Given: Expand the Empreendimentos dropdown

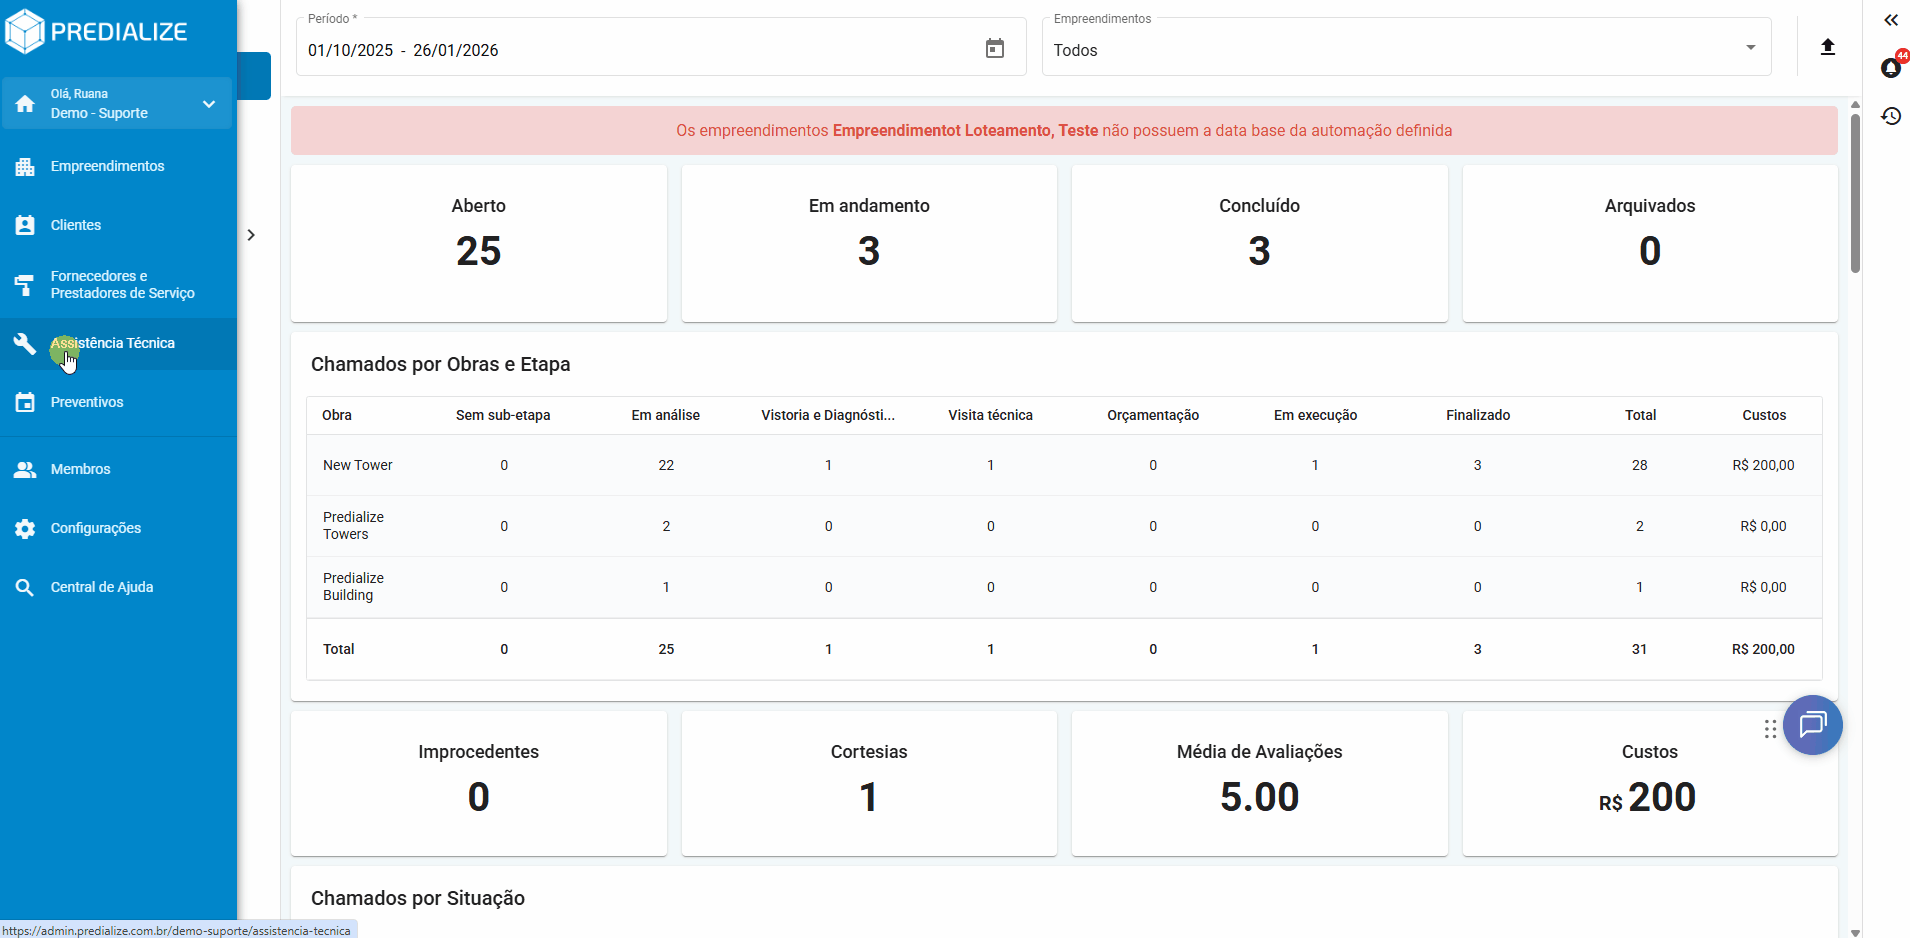Looking at the screenshot, I should coord(1750,48).
